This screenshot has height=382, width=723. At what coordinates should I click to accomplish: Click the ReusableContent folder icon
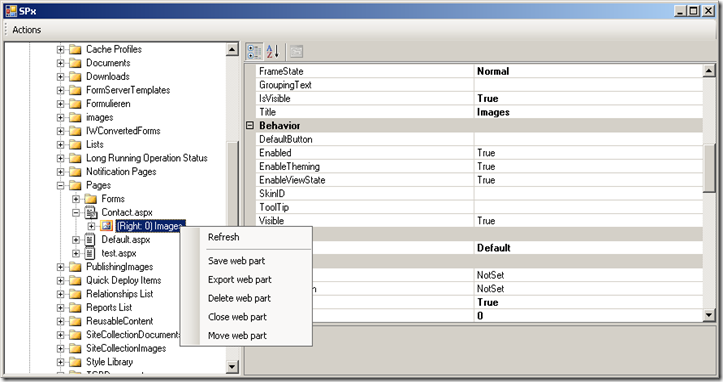click(75, 321)
